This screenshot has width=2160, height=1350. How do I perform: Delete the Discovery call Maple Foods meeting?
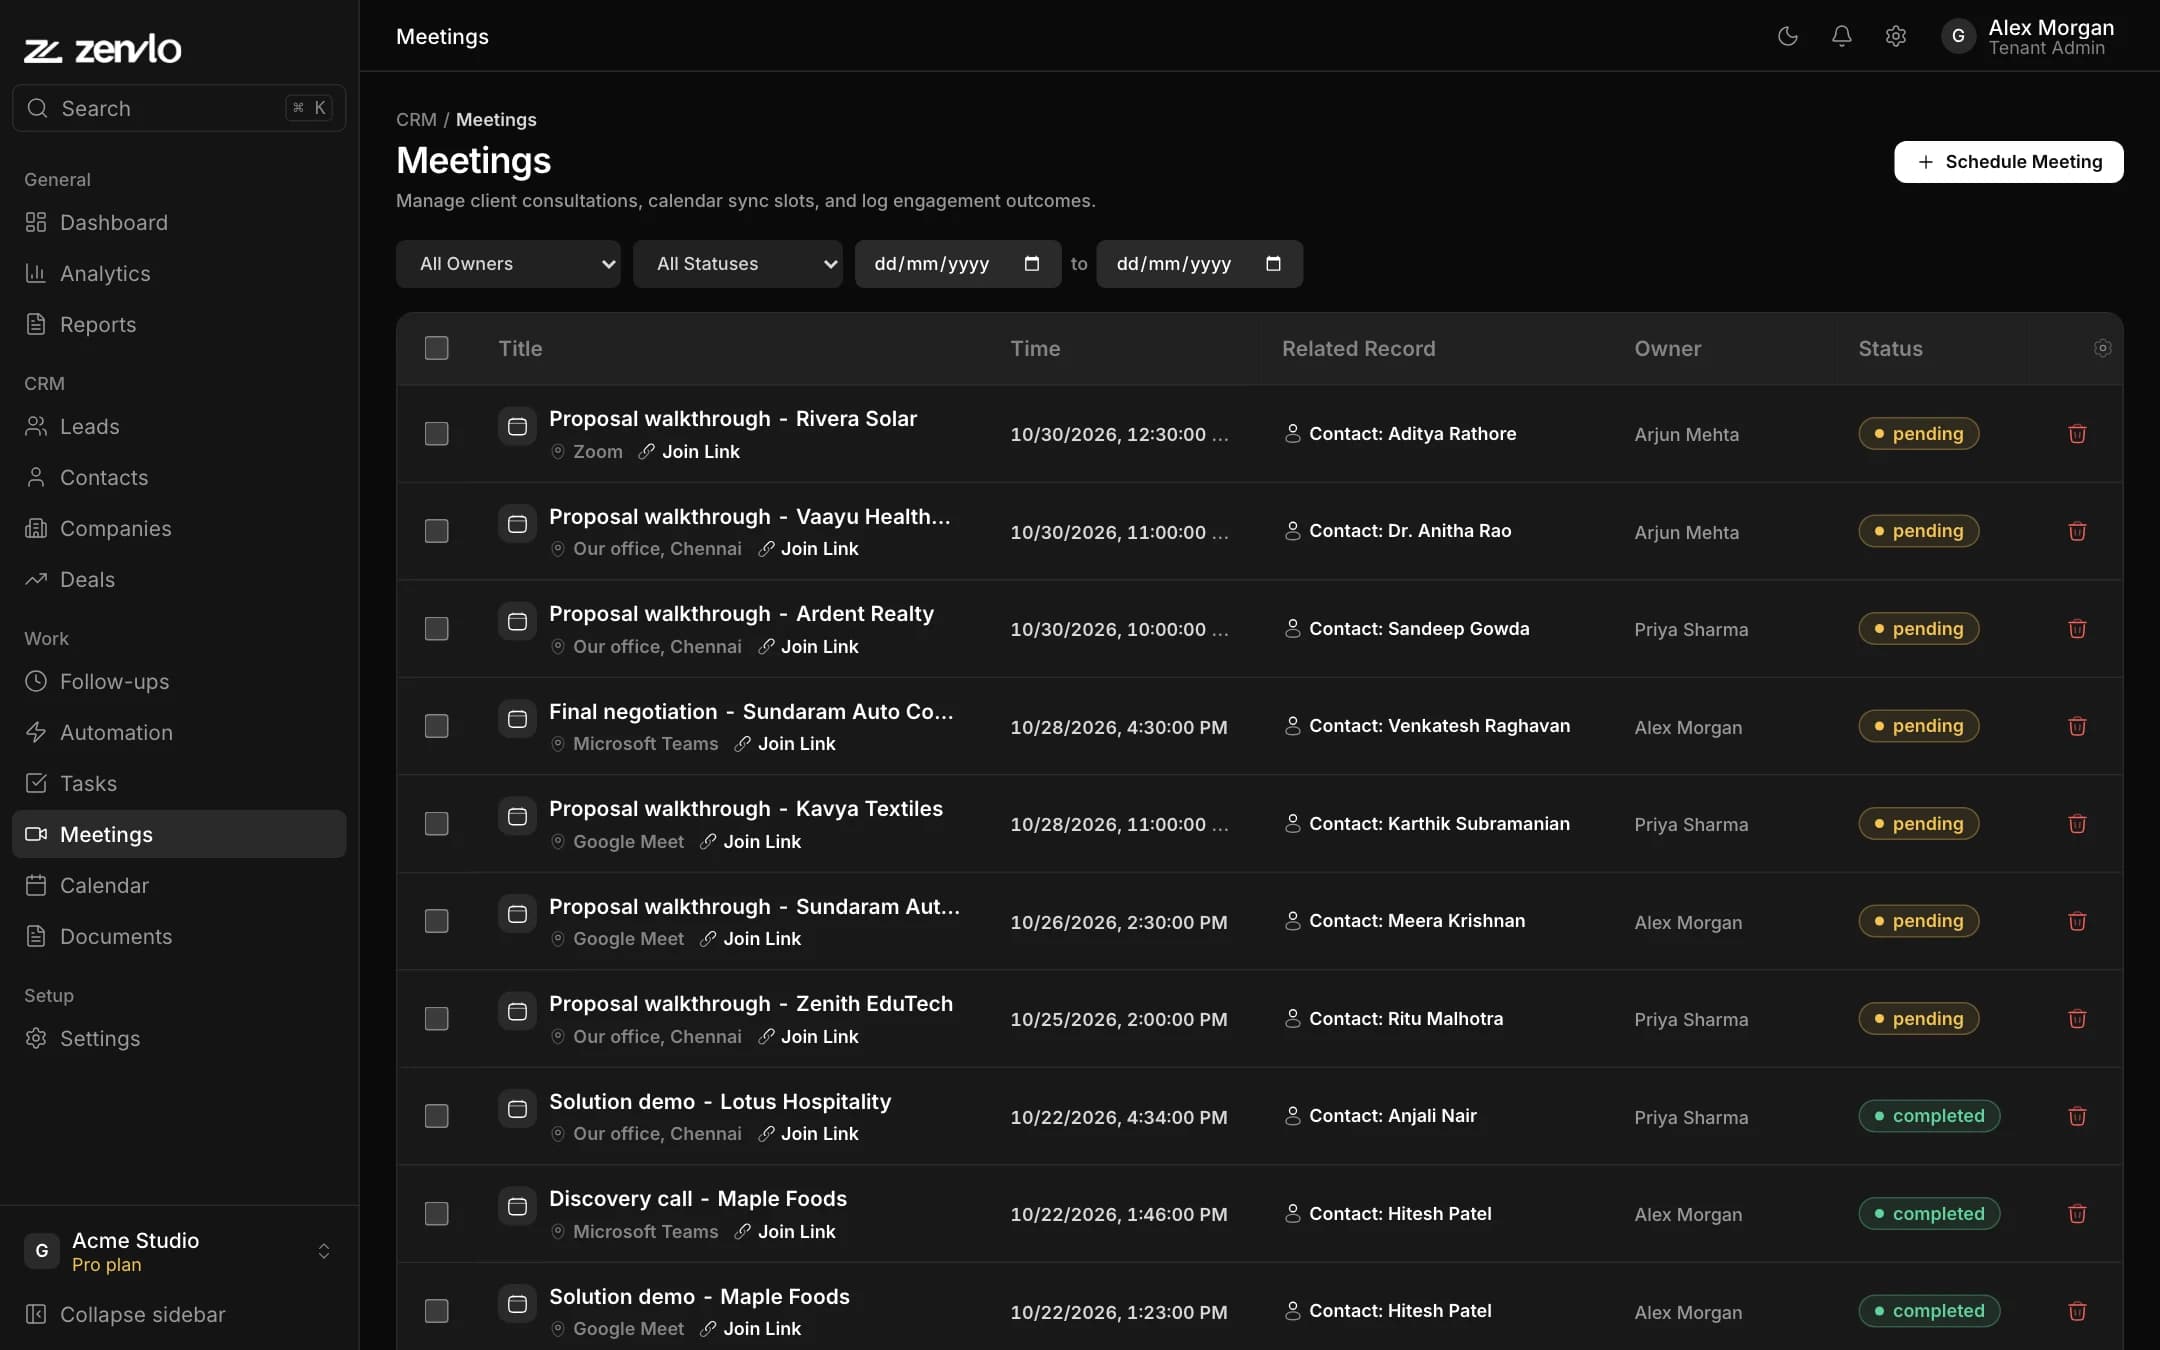(x=2077, y=1214)
